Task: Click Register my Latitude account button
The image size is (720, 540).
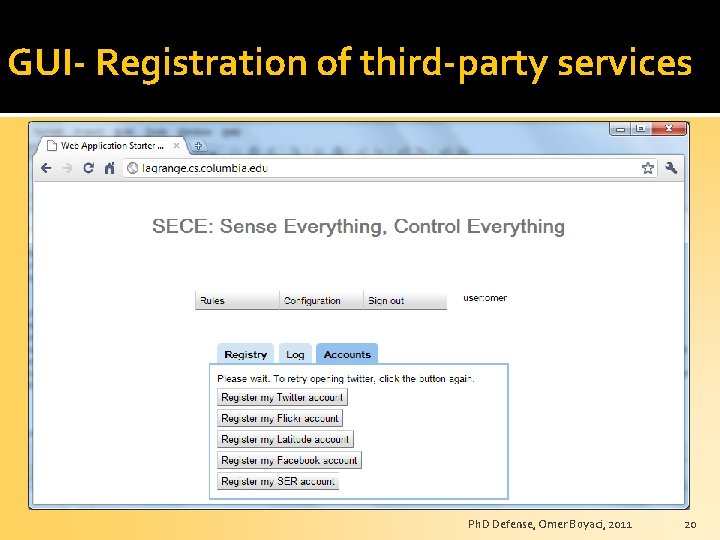Action: tap(285, 439)
